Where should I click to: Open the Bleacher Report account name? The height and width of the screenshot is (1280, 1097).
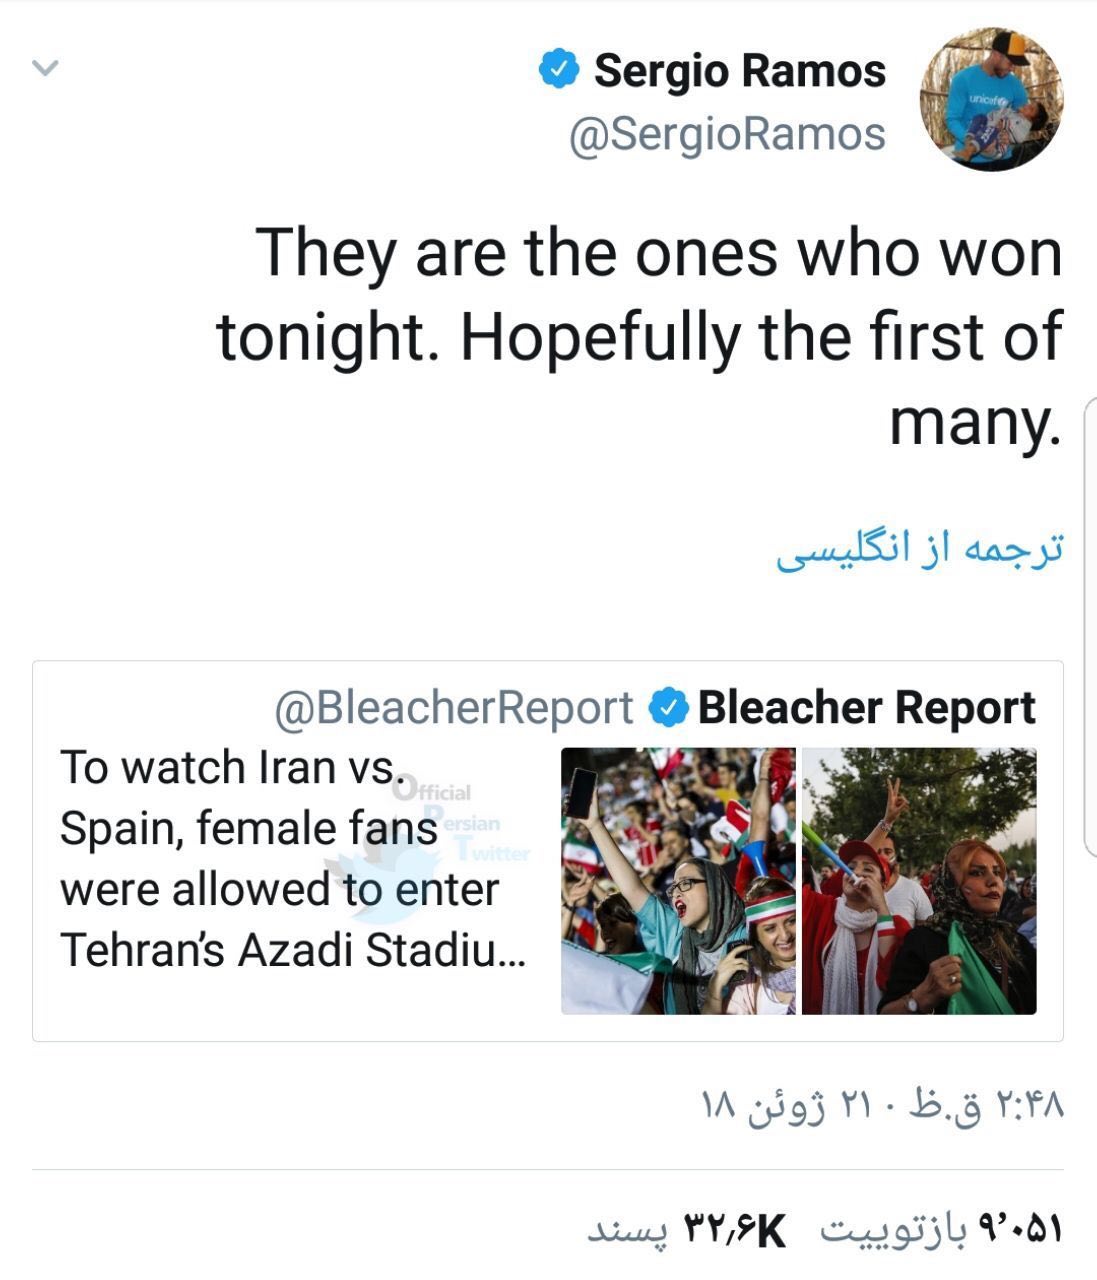867,708
